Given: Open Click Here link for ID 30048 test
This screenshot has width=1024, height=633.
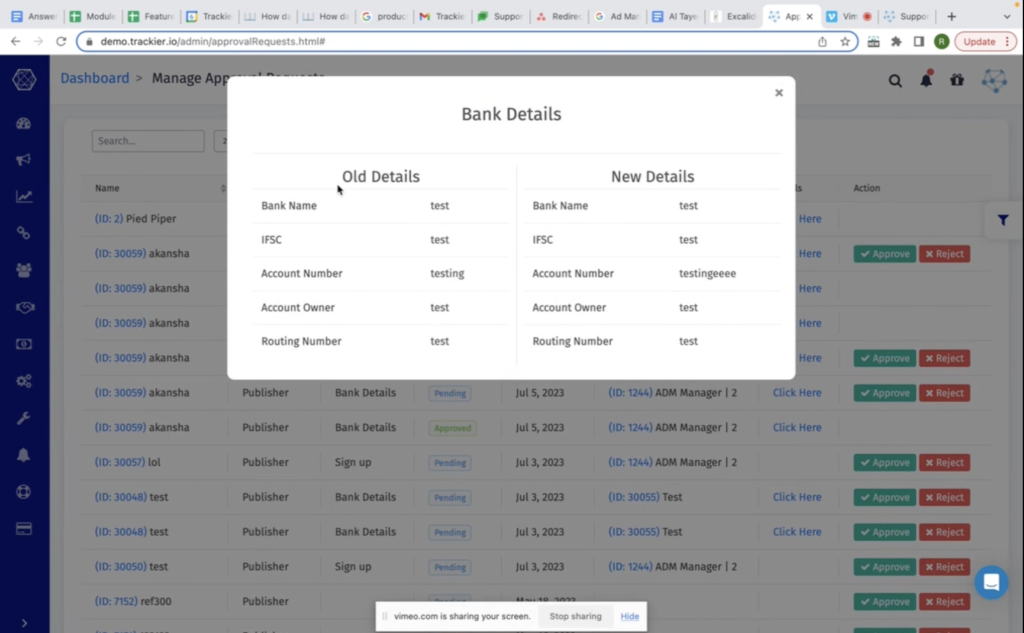Looking at the screenshot, I should point(797,497).
